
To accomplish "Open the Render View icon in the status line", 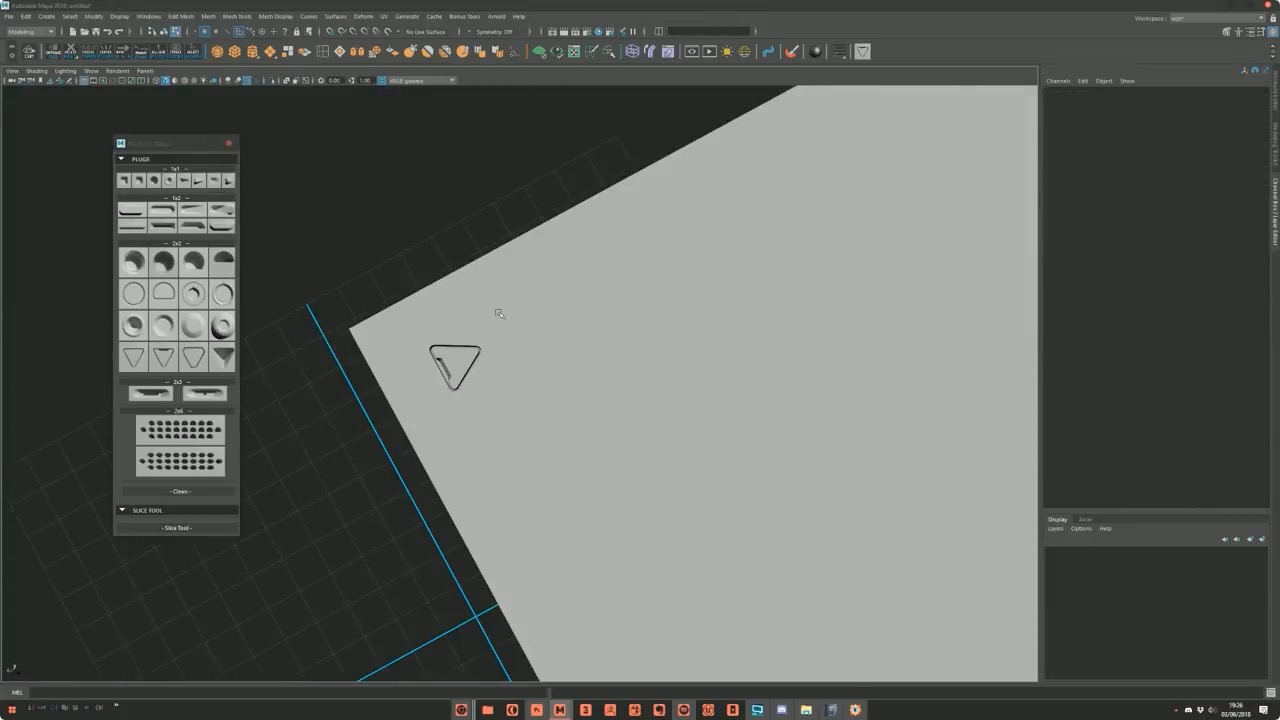I will coord(553,31).
